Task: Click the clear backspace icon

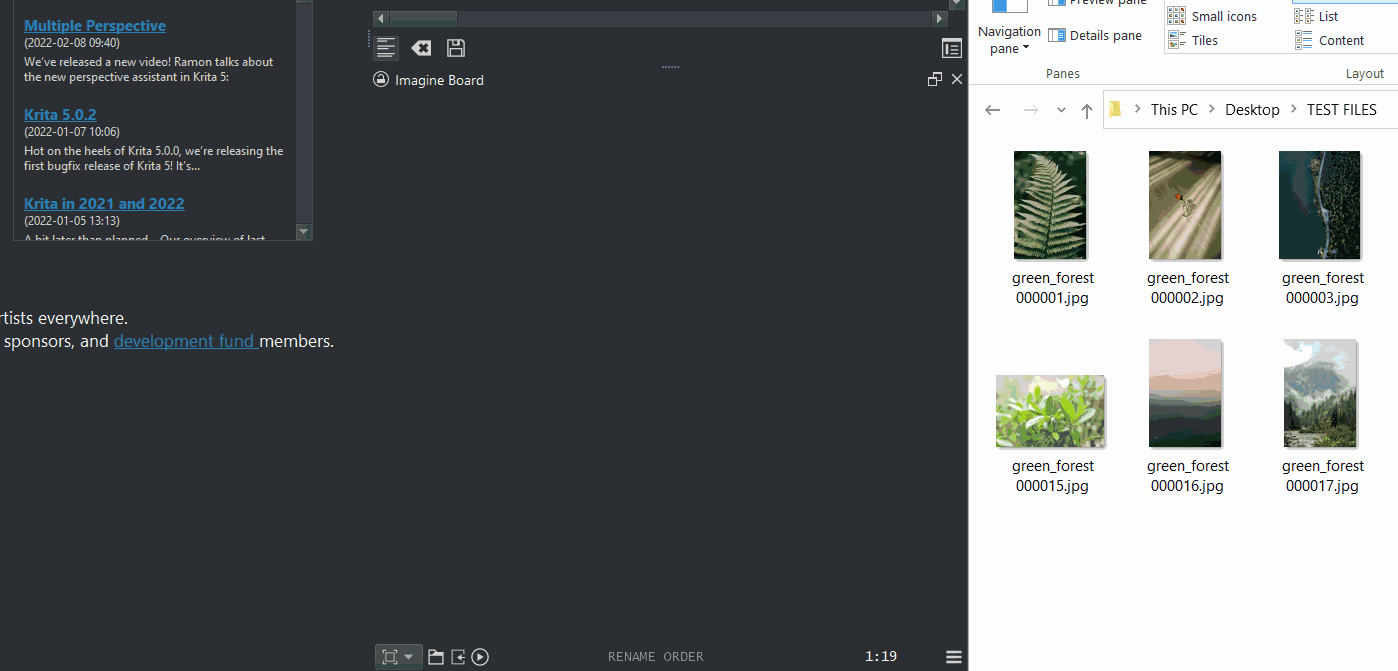Action: coord(421,47)
